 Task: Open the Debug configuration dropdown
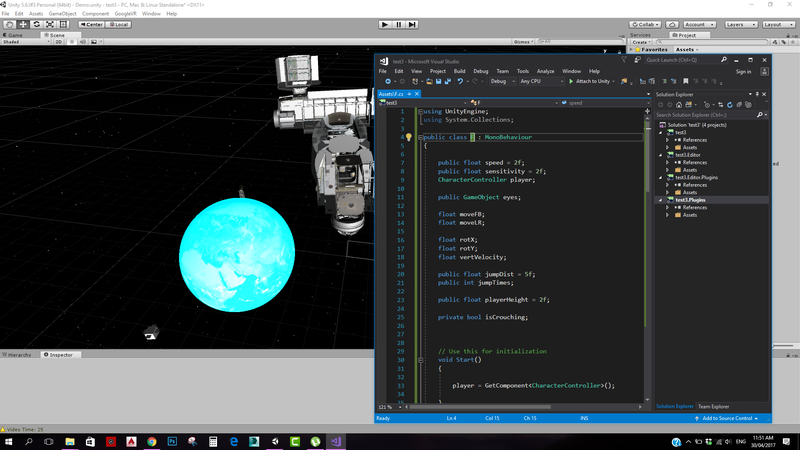500,82
